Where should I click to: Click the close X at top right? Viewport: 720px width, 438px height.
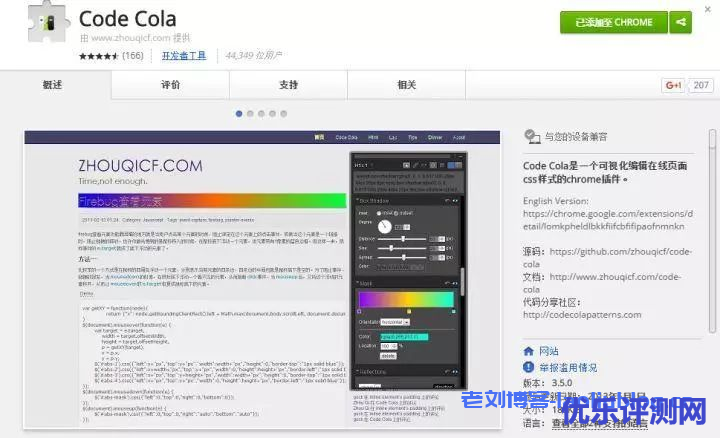706,7
